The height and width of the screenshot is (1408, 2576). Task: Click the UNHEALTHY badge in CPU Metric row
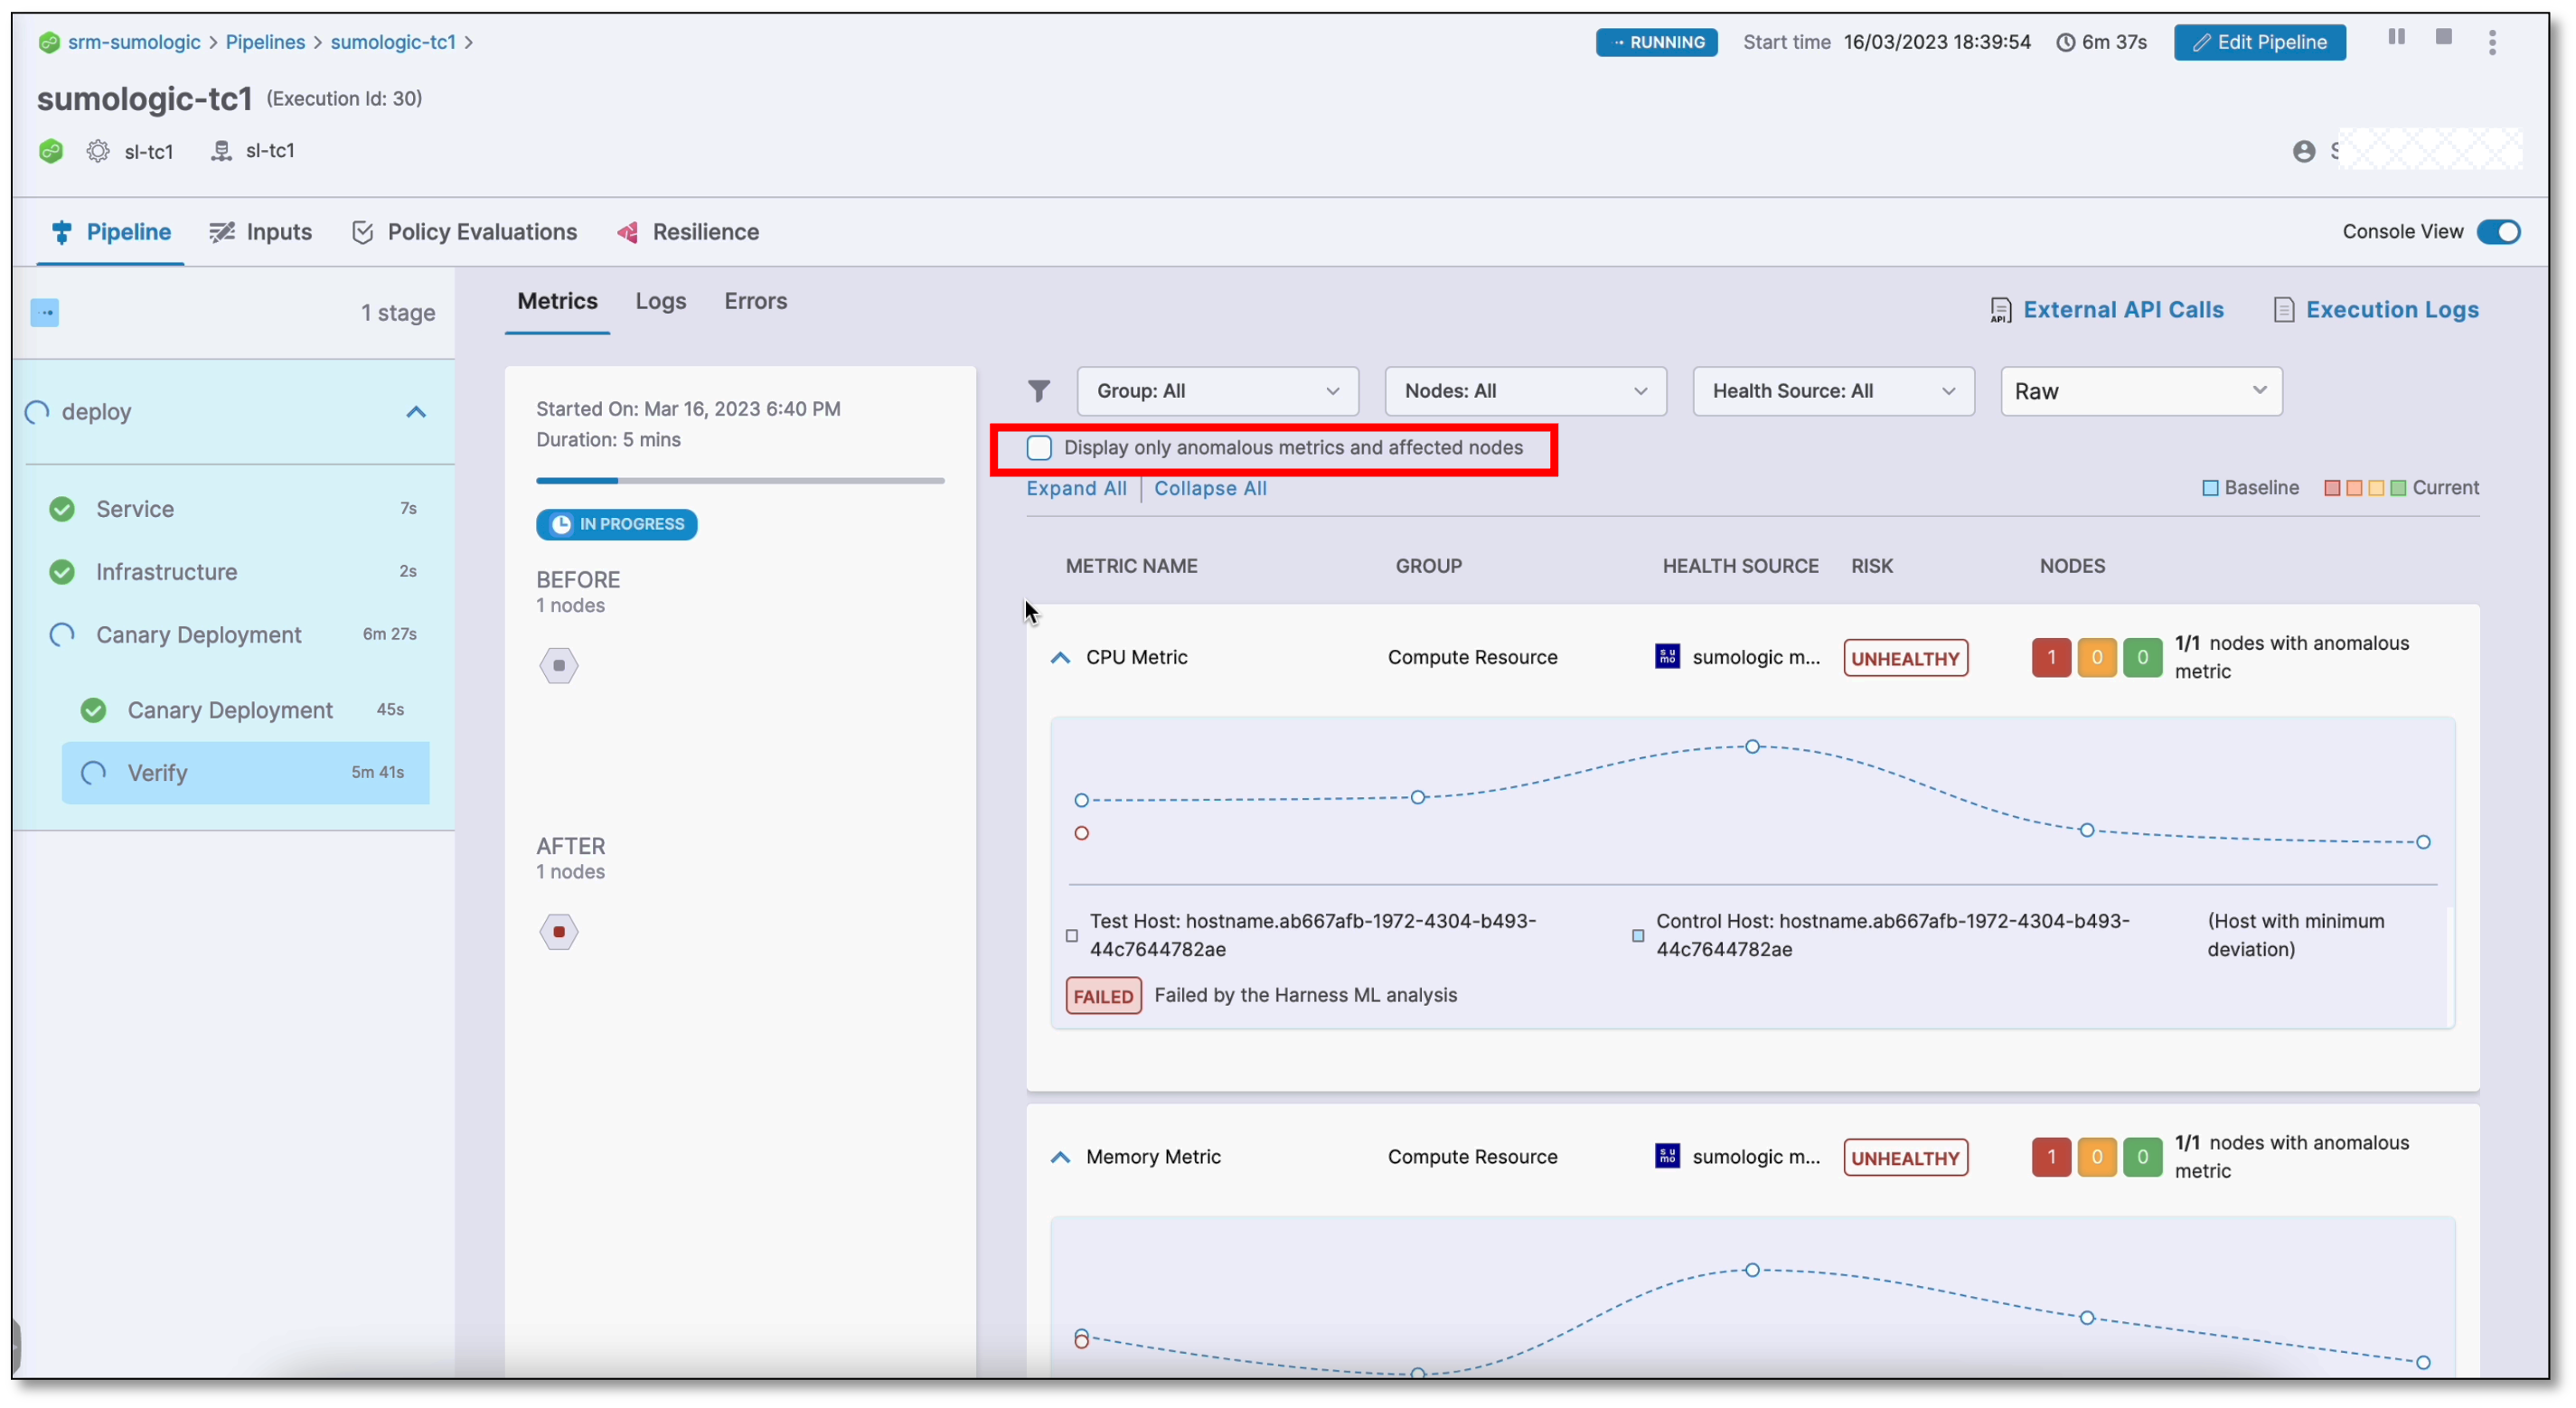pos(1905,658)
